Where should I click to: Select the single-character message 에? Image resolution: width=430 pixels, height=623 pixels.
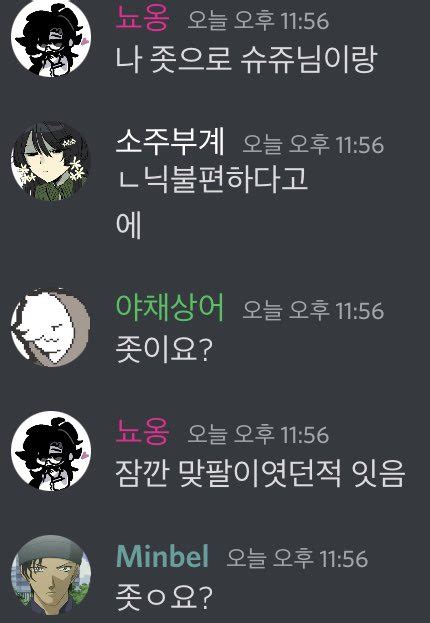coord(129,225)
